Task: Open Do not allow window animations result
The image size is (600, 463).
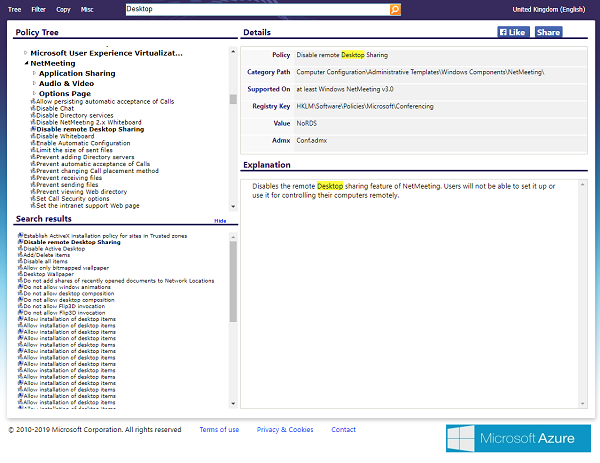Action: [x=67, y=287]
